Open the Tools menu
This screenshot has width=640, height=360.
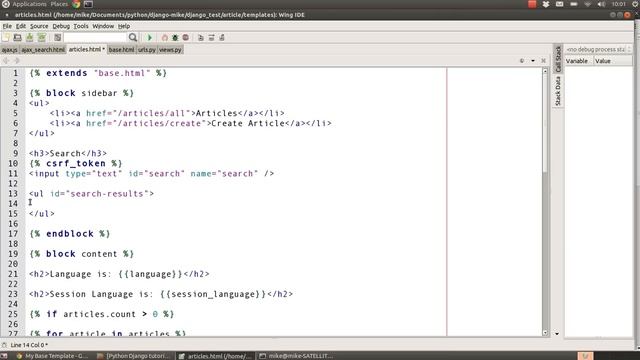81,26
